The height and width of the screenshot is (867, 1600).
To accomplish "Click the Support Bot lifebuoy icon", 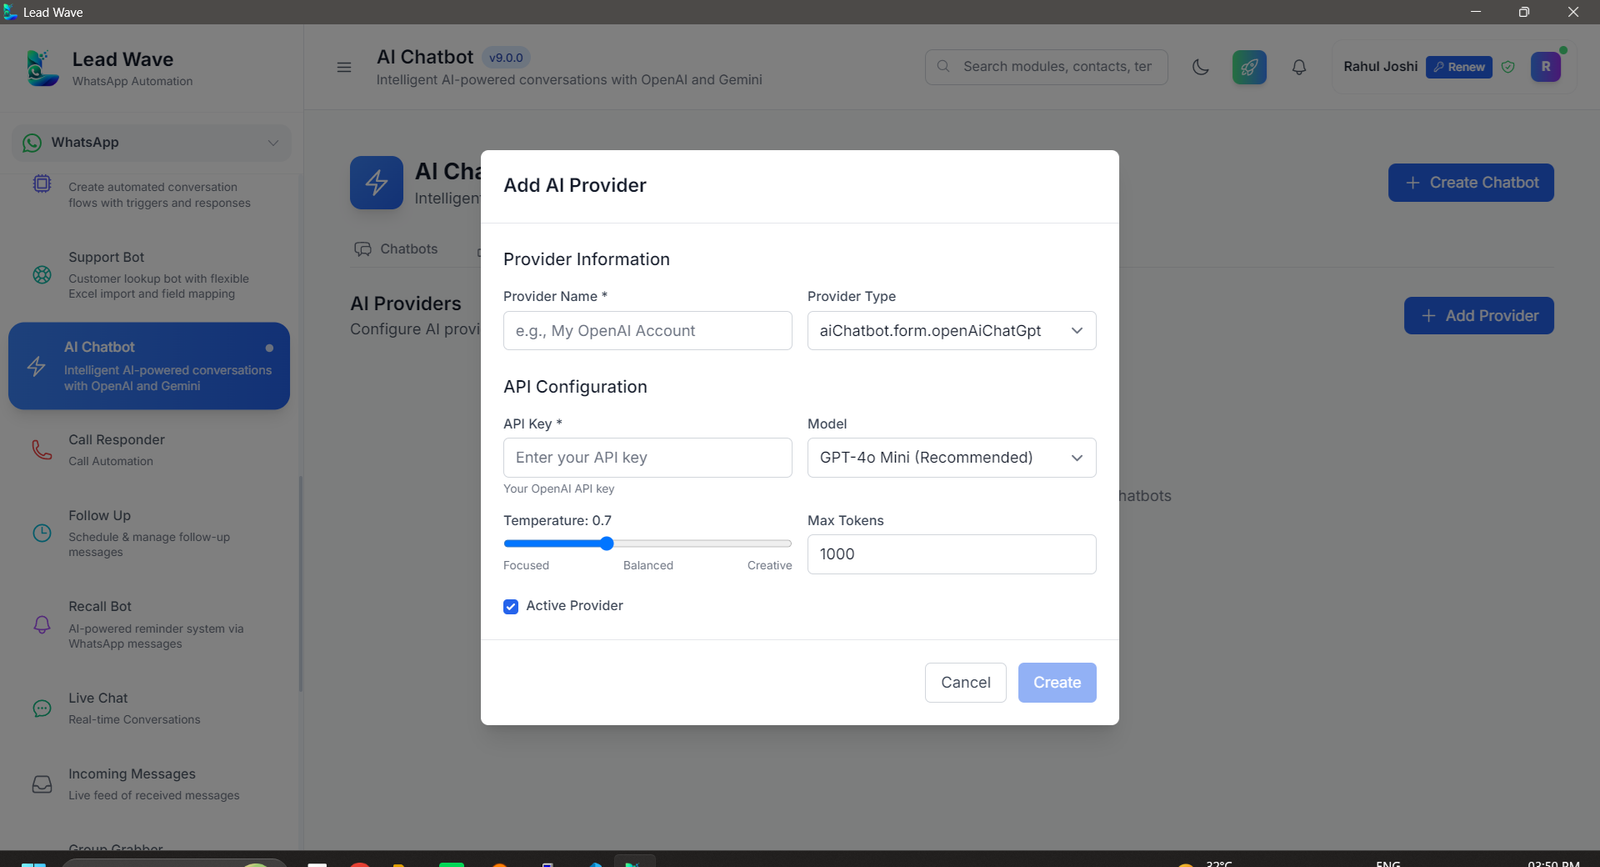I will coord(42,274).
